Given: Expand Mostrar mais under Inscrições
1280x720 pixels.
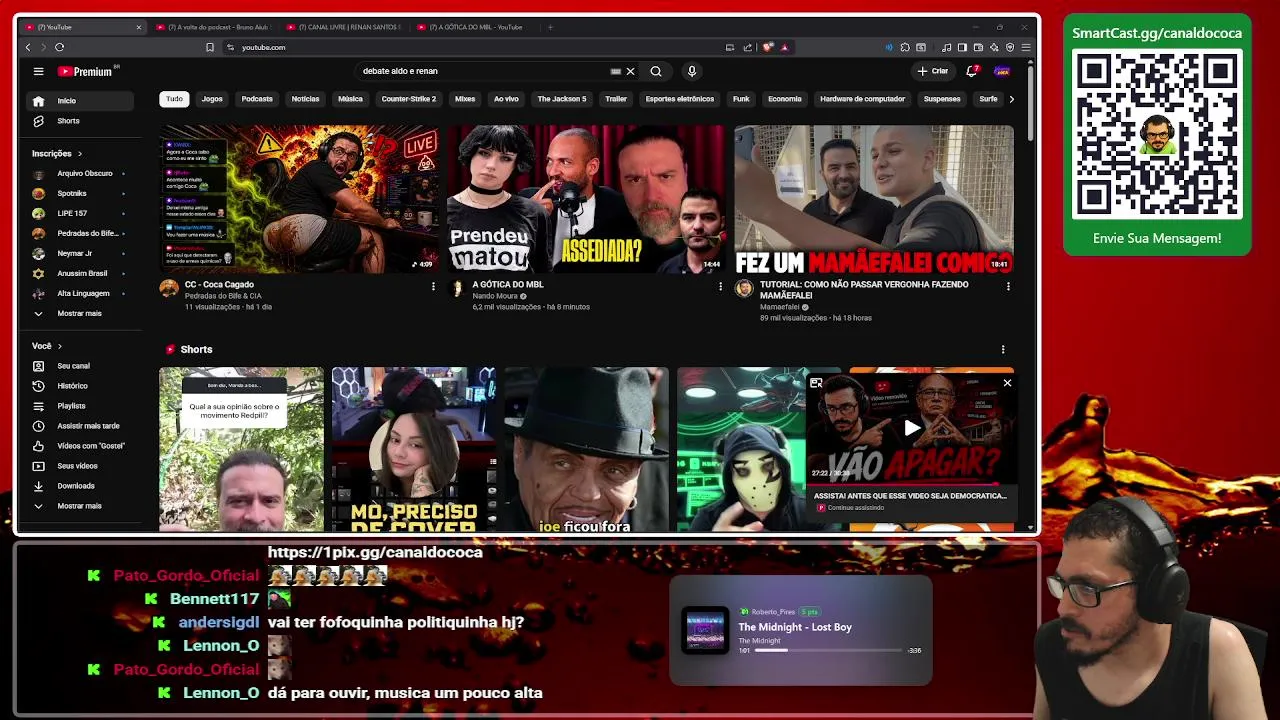Looking at the screenshot, I should pyautogui.click(x=79, y=314).
